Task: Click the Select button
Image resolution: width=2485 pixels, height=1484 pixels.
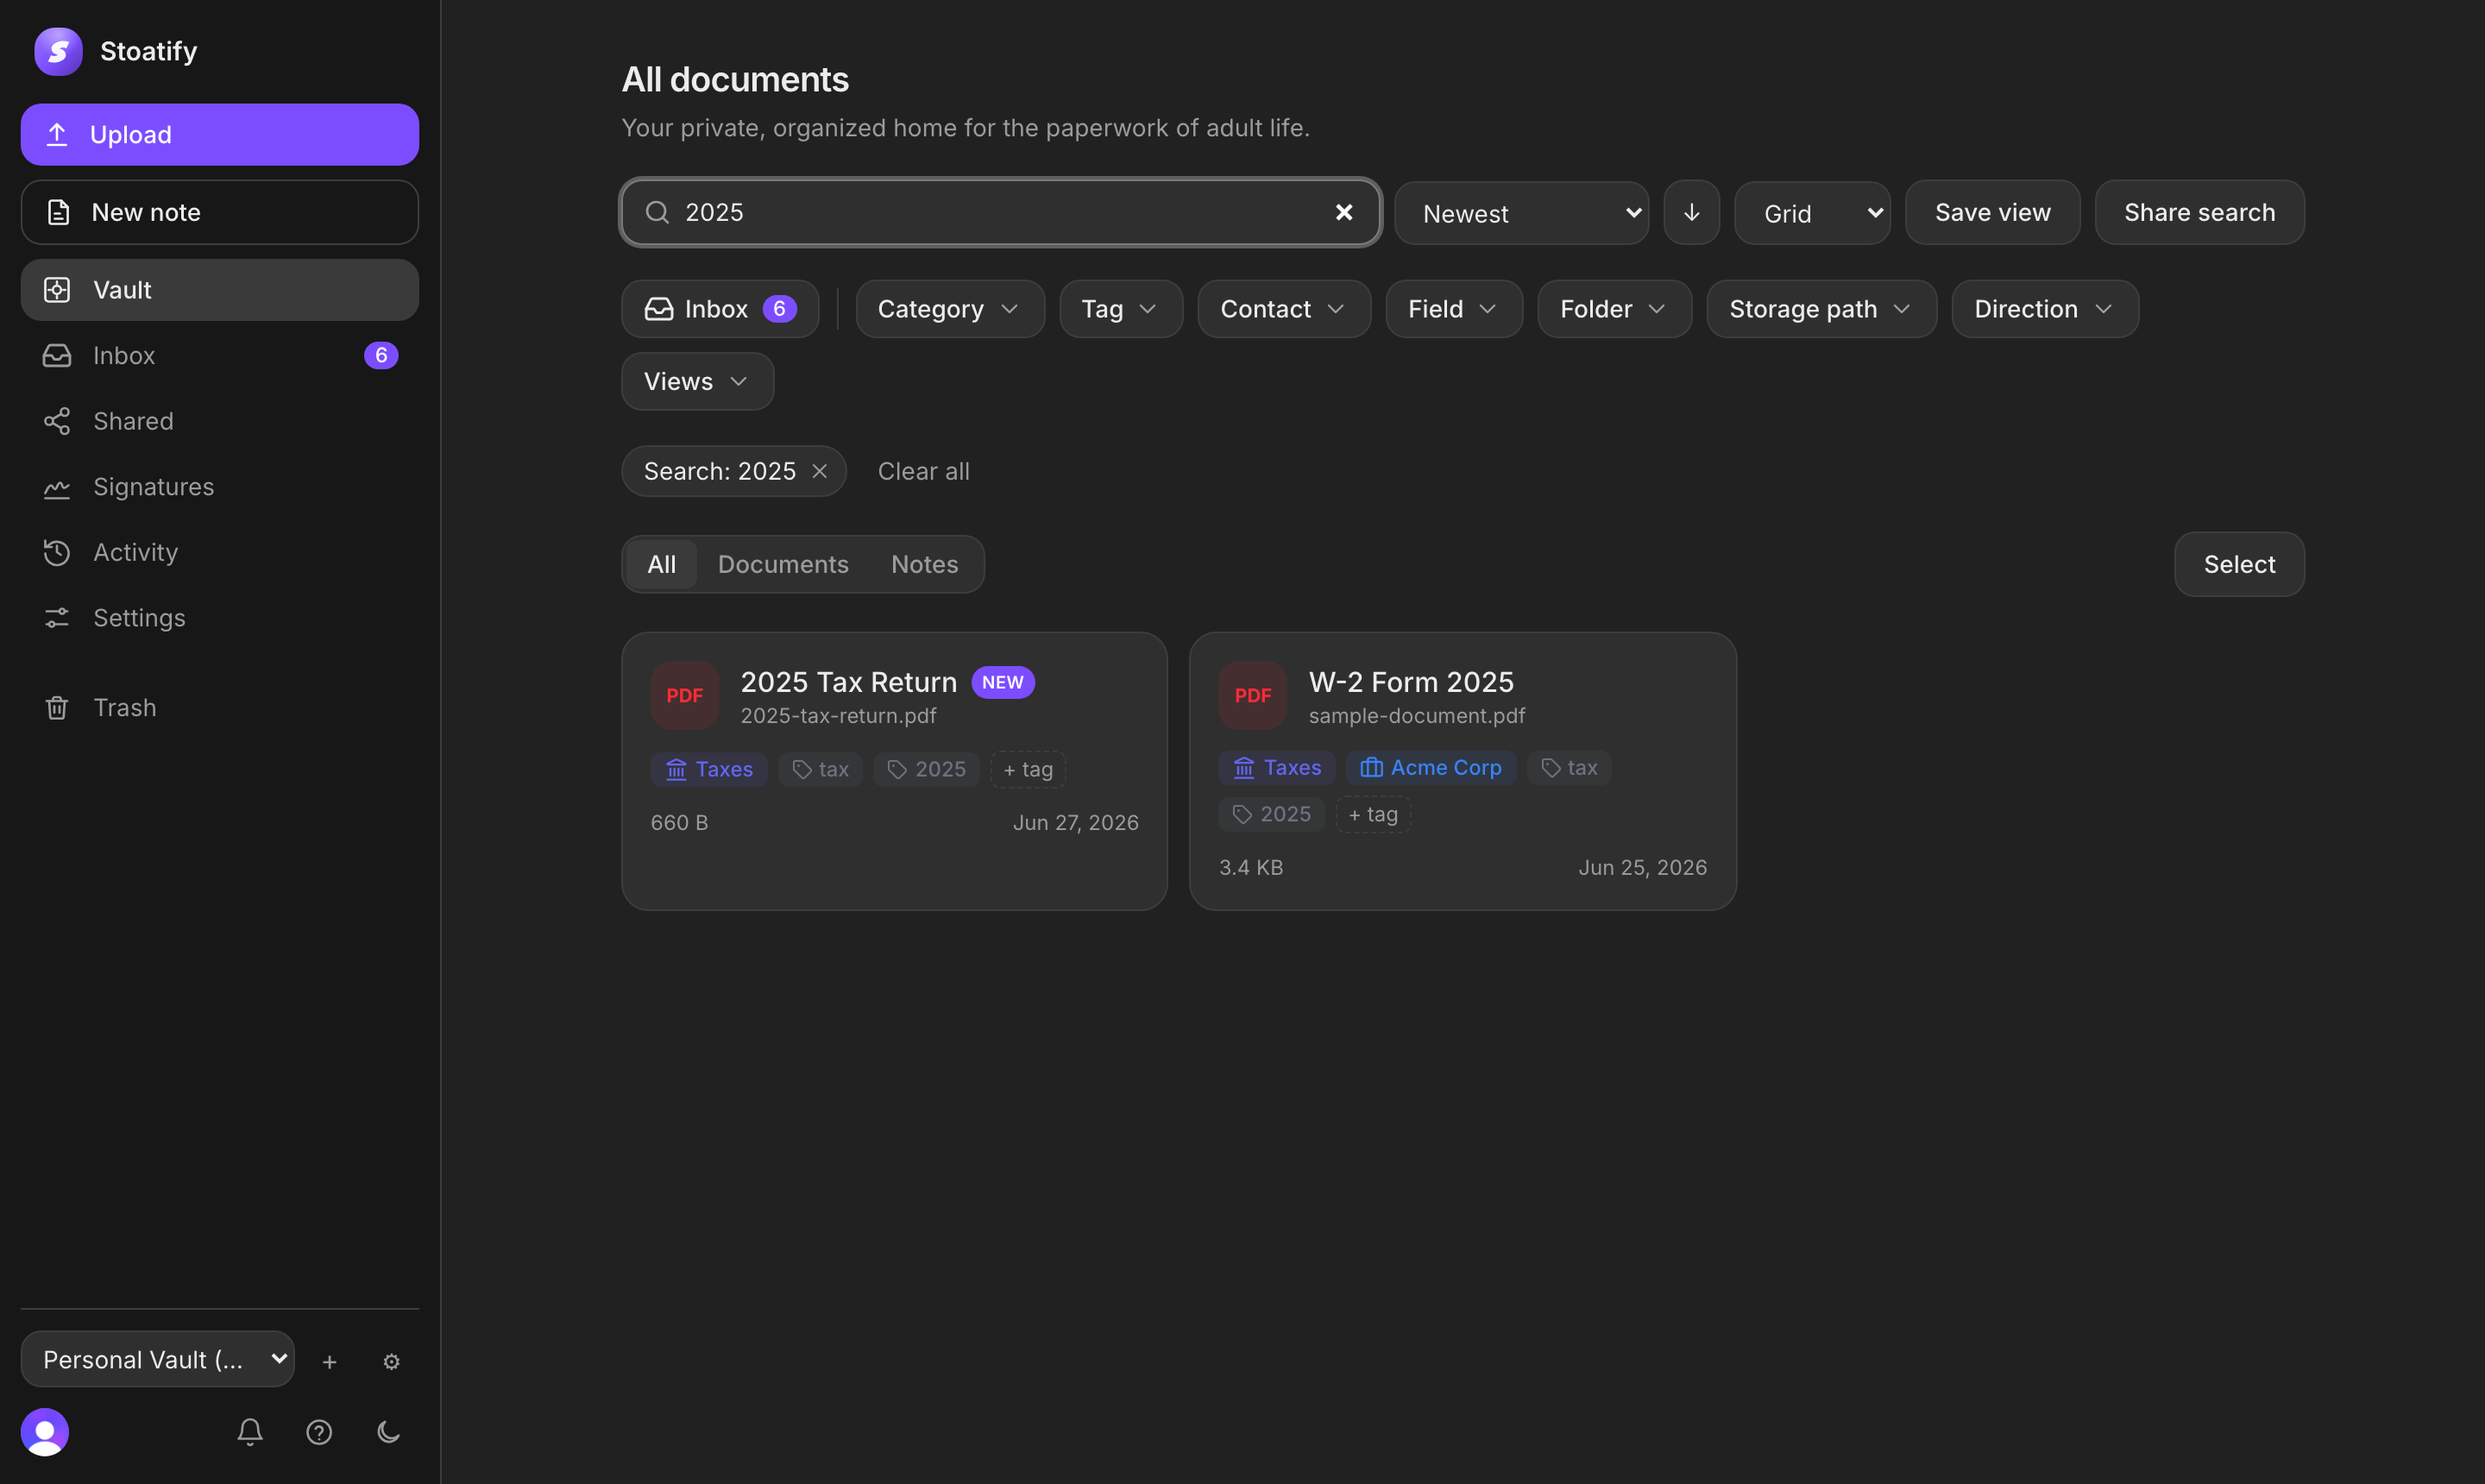Action: click(x=2239, y=564)
